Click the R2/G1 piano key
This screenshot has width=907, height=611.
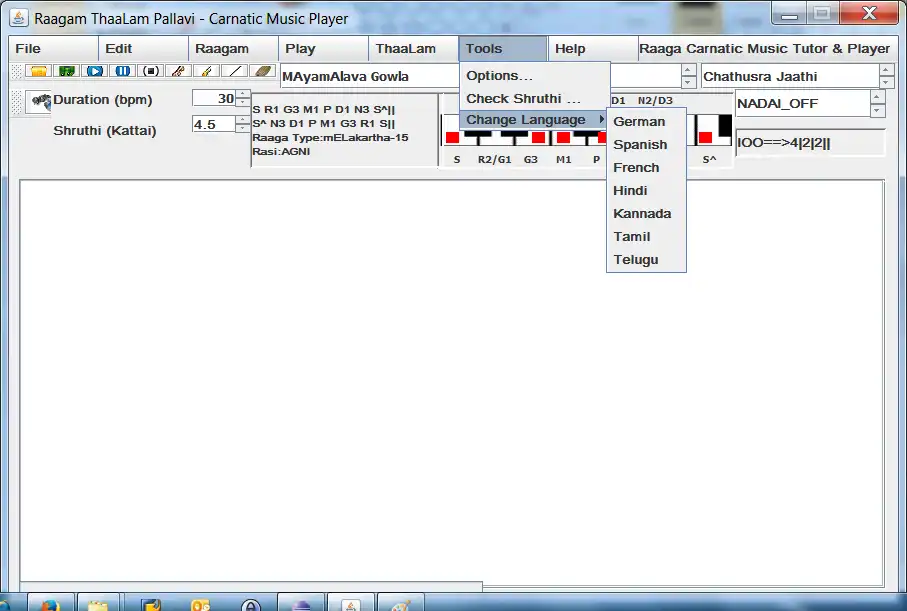478,134
